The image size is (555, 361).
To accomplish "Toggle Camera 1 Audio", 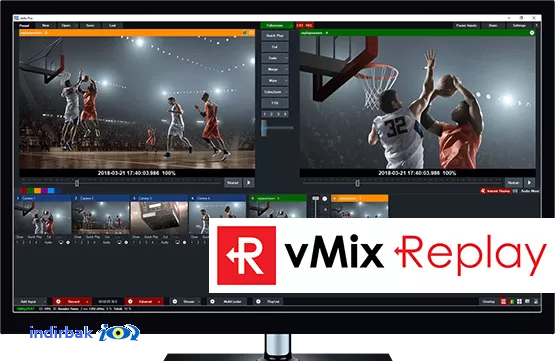I will click(x=48, y=242).
